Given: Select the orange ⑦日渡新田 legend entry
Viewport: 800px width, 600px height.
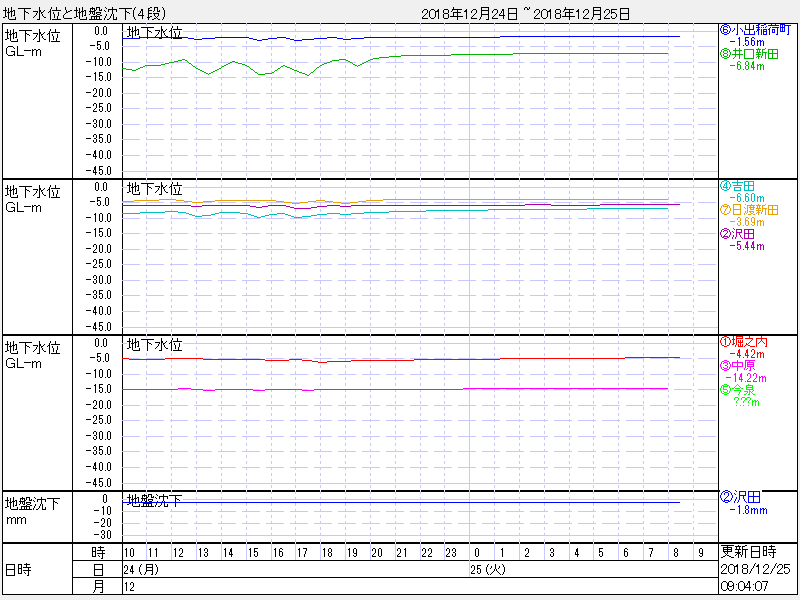Looking at the screenshot, I should click(755, 210).
